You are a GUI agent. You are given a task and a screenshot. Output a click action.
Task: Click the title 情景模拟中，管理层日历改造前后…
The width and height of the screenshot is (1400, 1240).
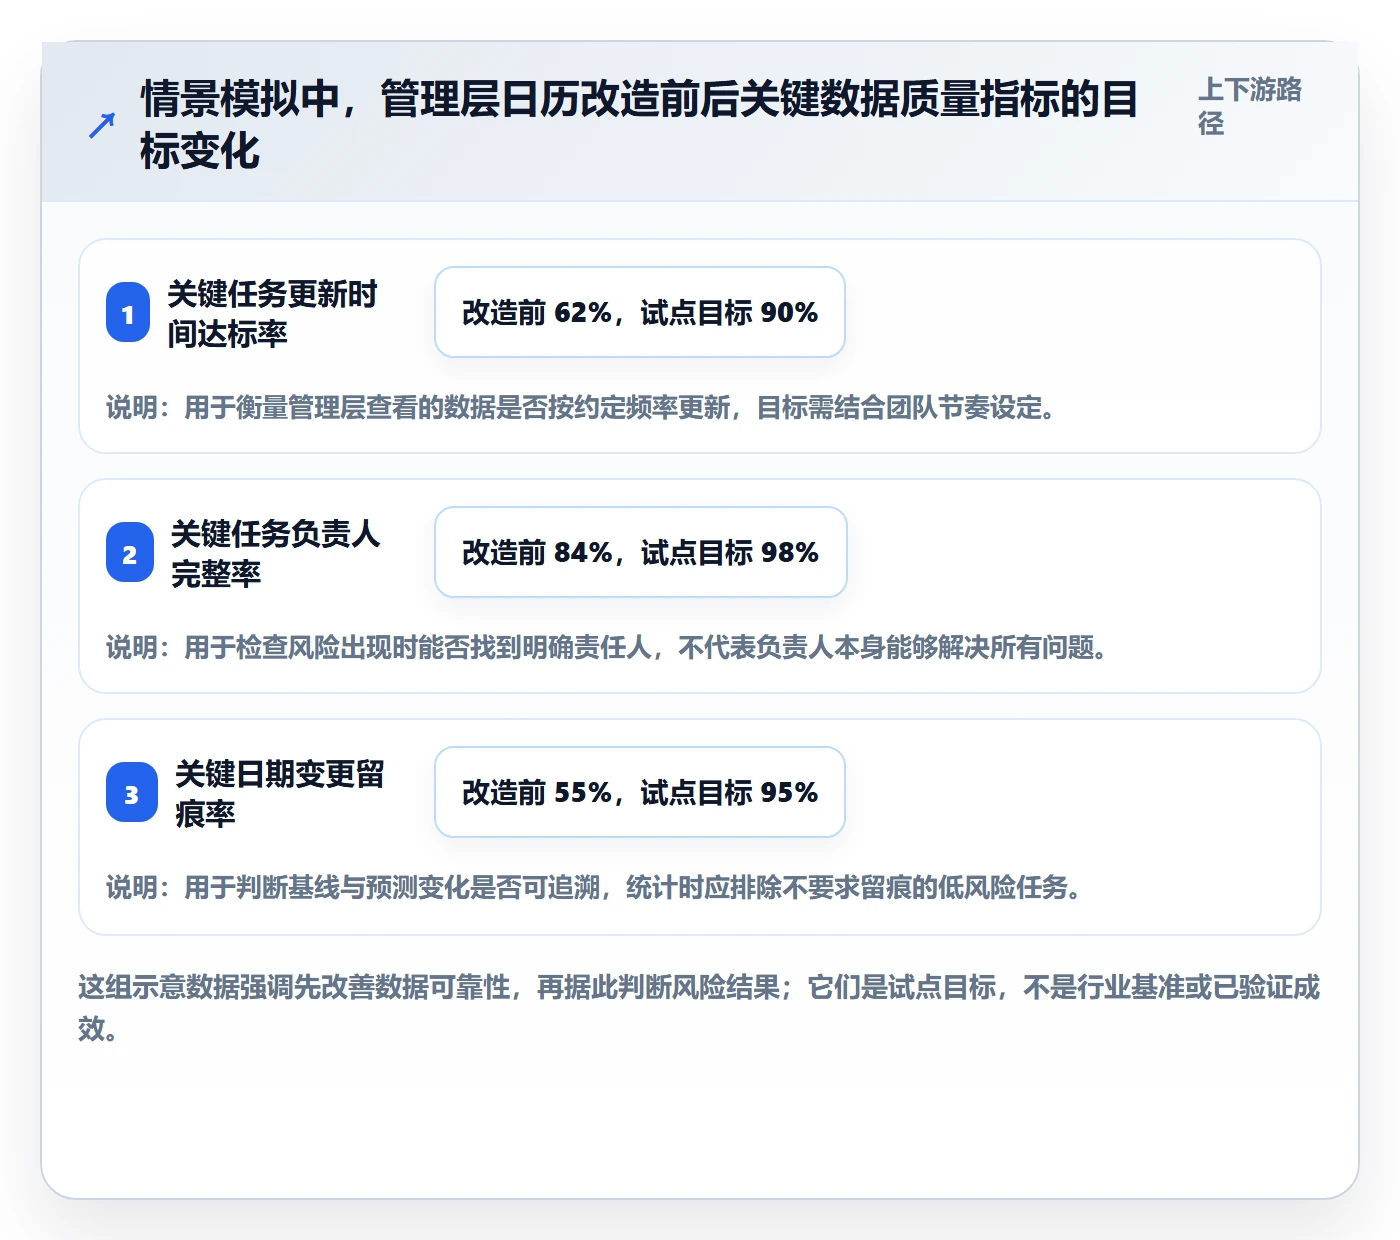pos(639,125)
